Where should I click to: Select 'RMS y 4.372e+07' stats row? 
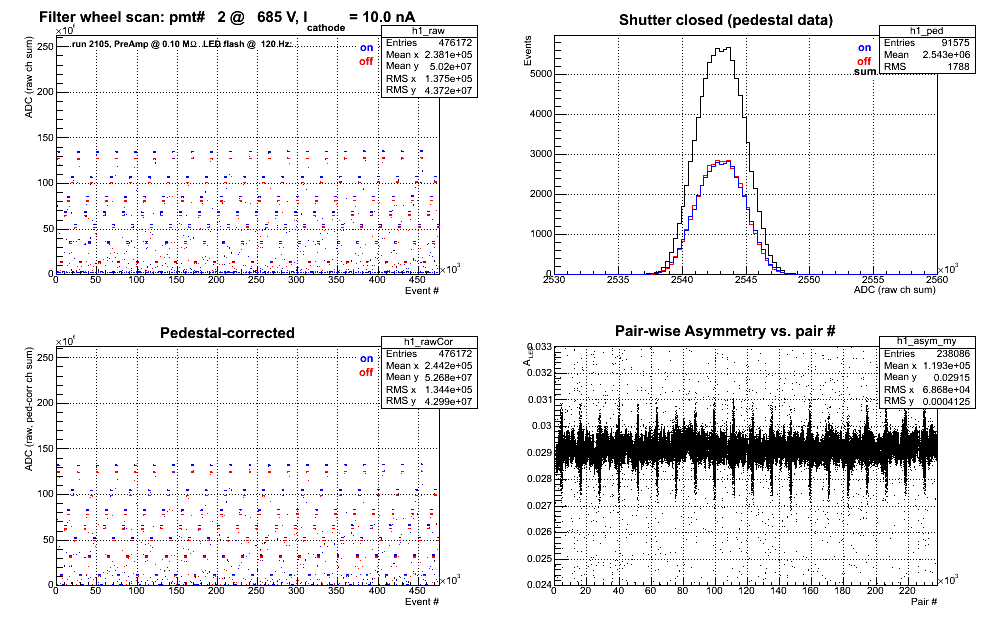coord(429,90)
